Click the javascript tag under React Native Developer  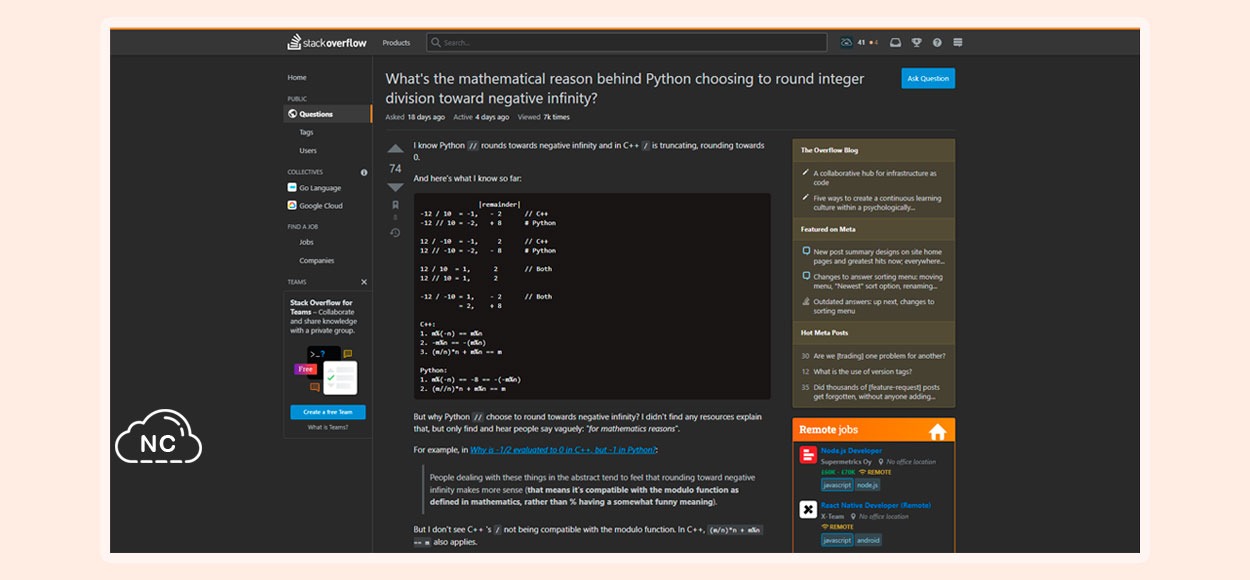coord(837,540)
